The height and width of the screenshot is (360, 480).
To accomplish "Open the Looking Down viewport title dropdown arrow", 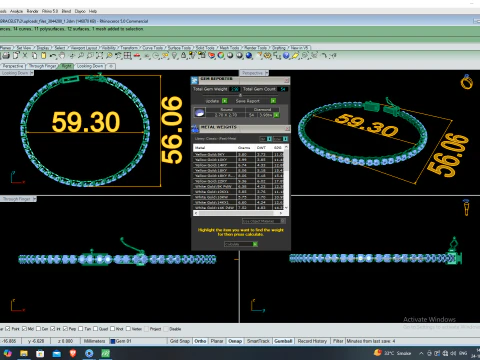I will click(x=32, y=73).
